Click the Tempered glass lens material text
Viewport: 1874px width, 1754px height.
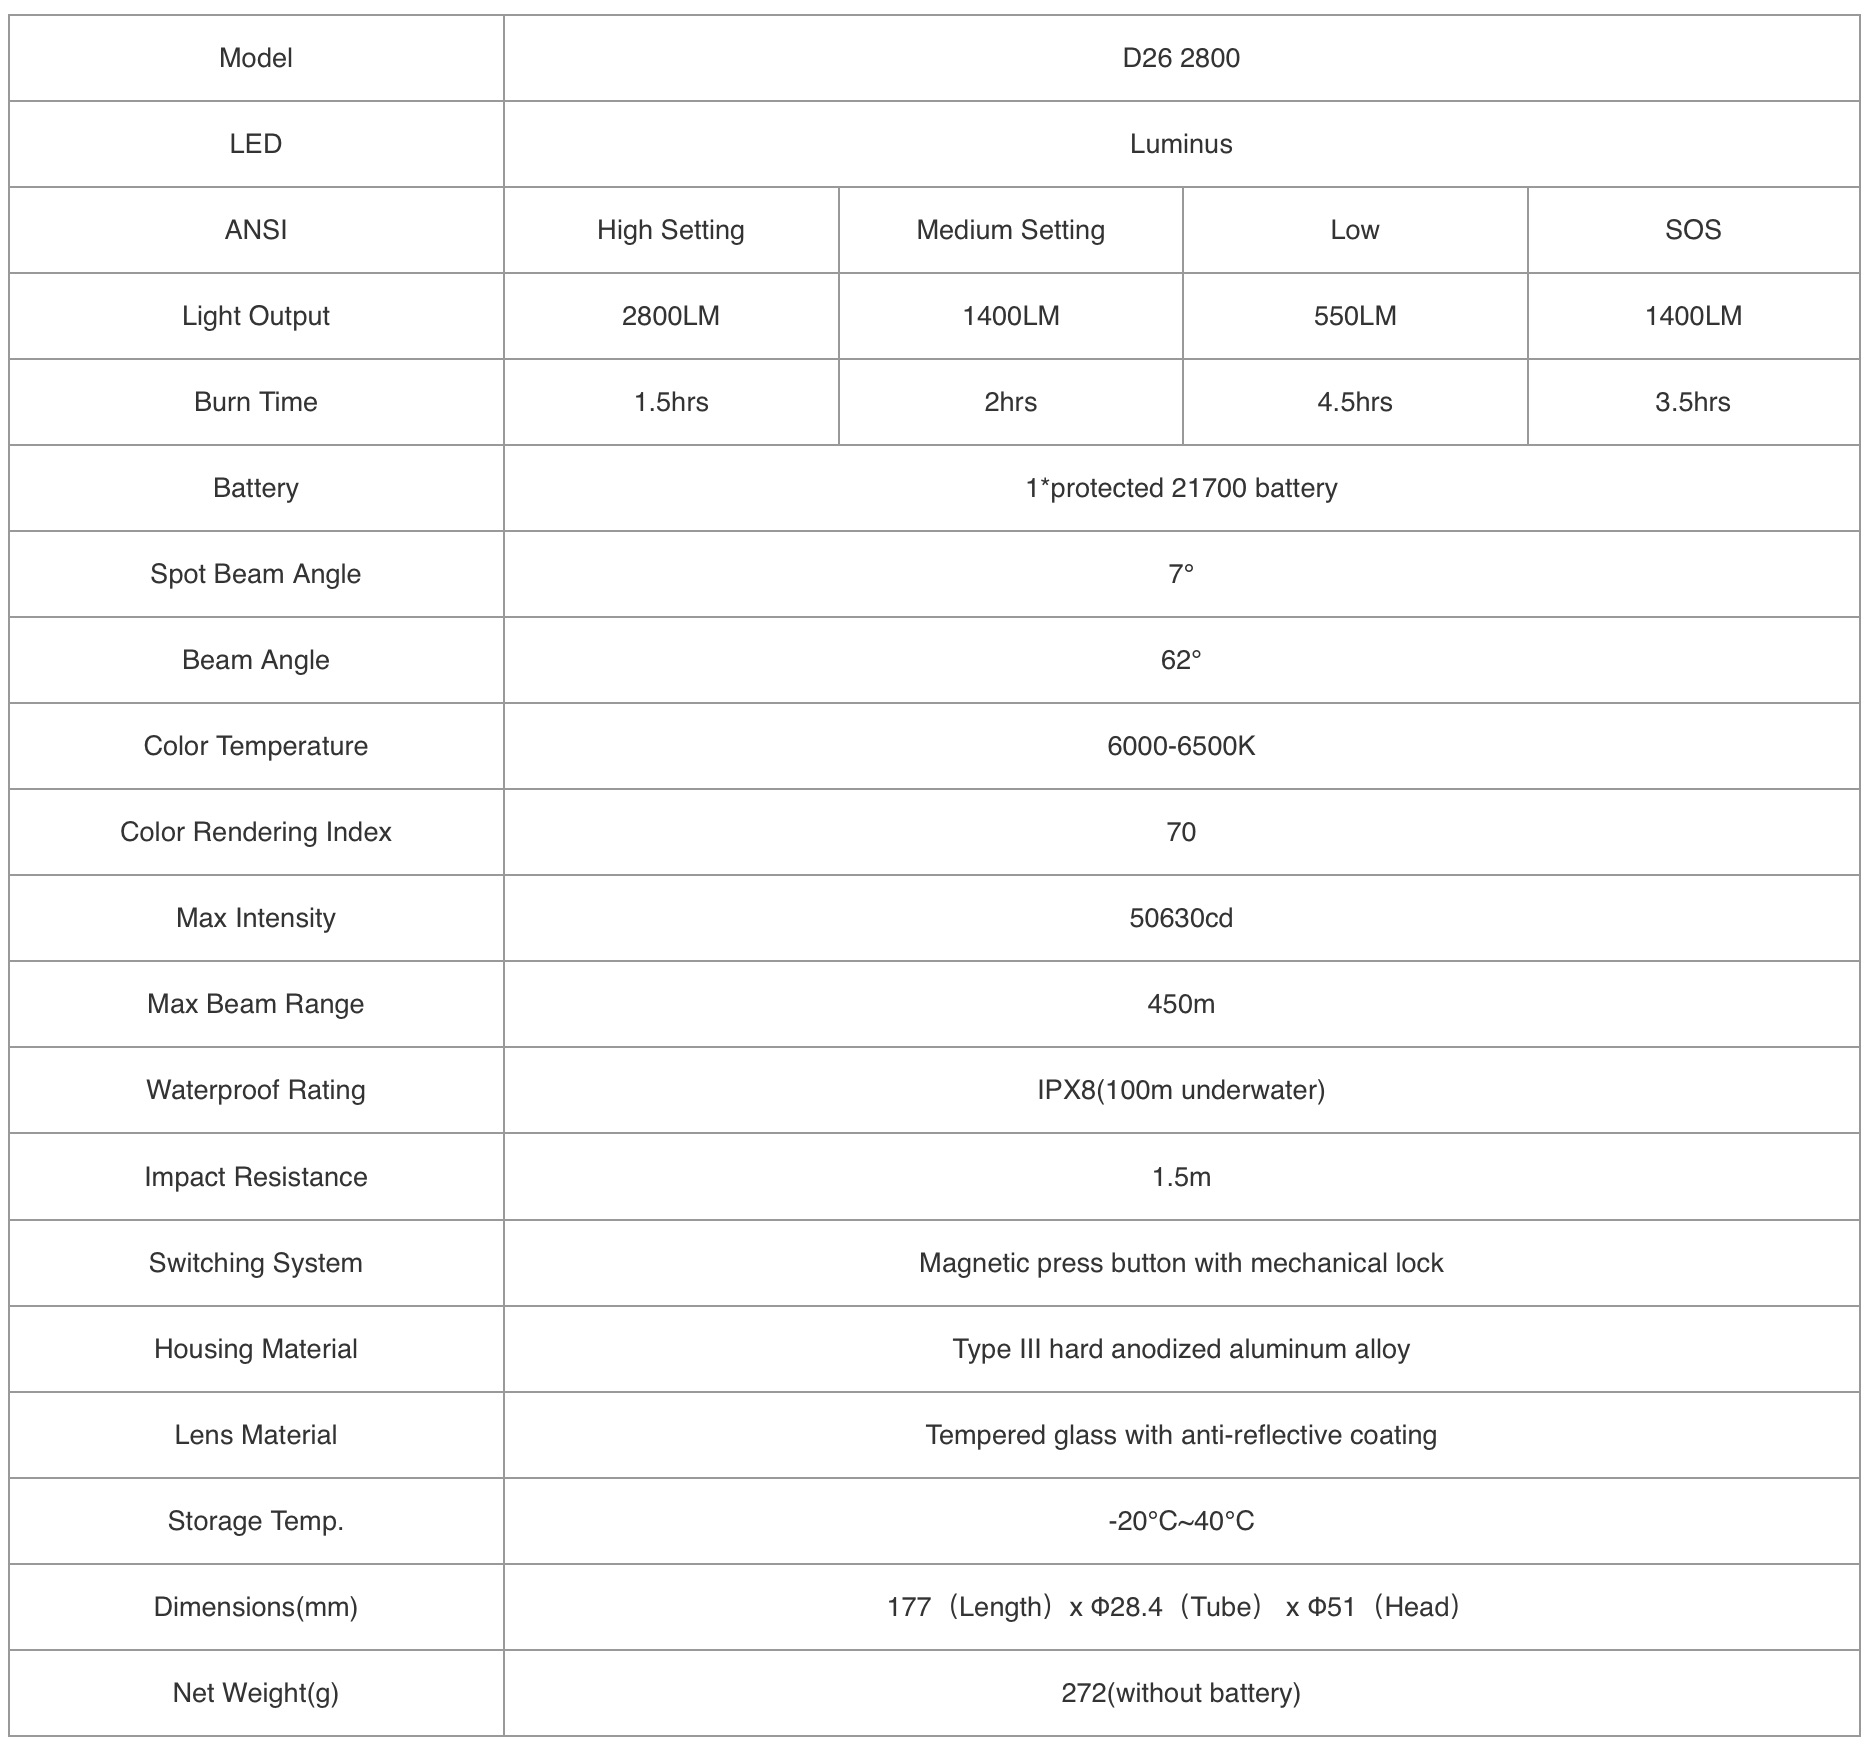1180,1435
